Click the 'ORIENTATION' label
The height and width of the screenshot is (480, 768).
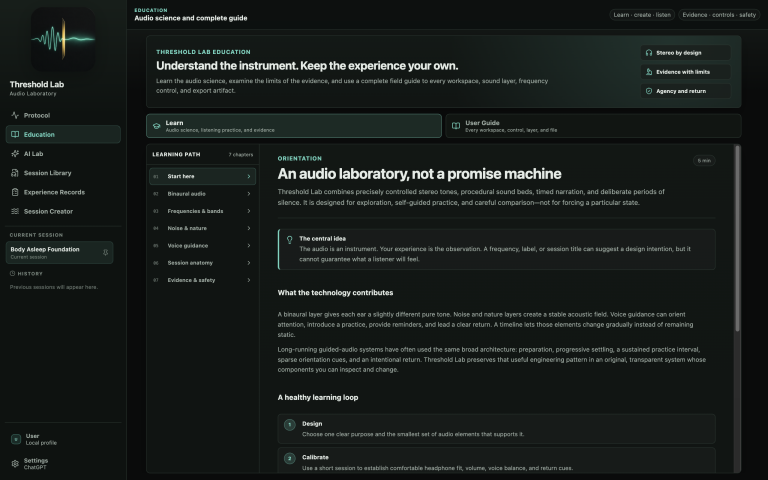pos(300,159)
